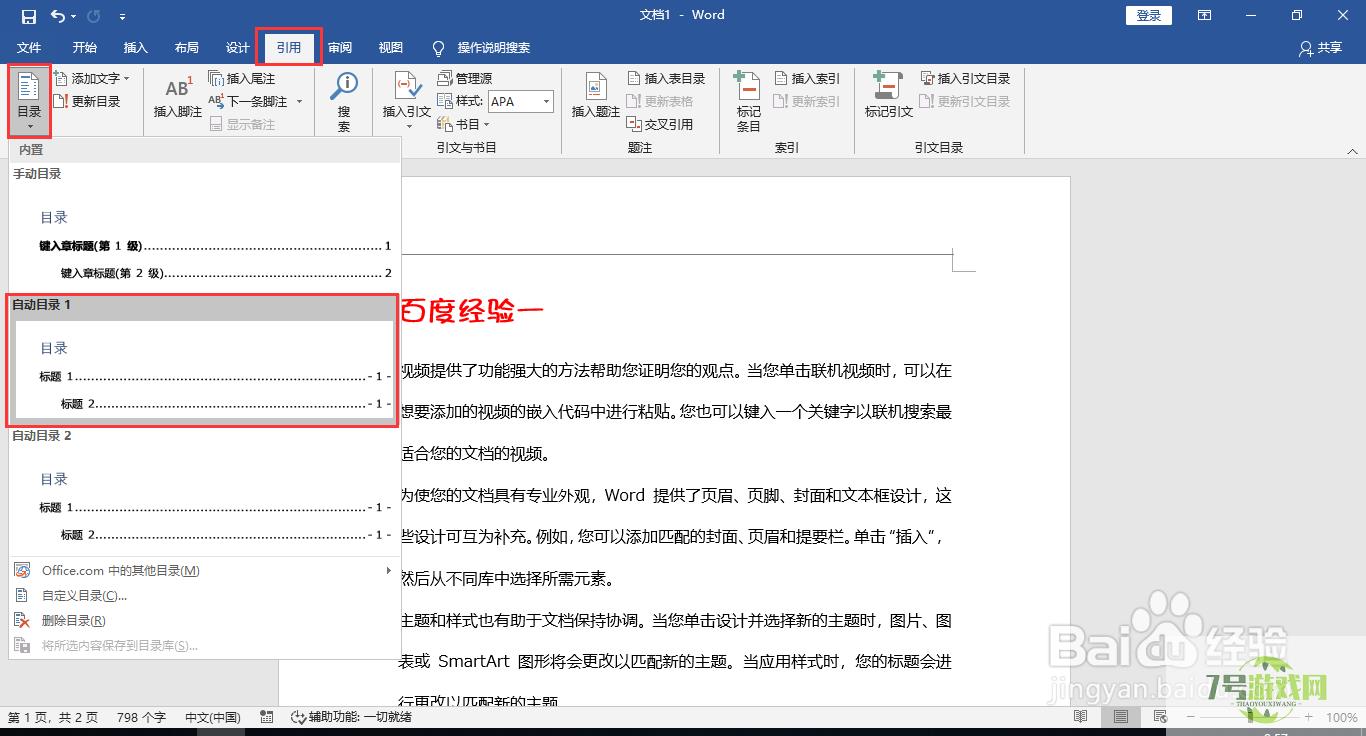Open the 样式 APA style combo box
1366x736 pixels.
point(520,101)
